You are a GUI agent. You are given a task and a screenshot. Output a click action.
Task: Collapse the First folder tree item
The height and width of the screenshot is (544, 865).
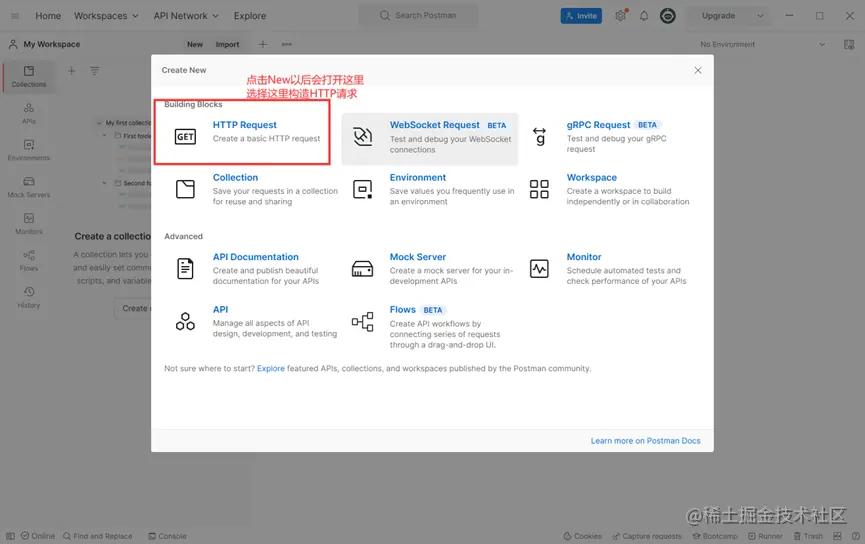click(104, 135)
